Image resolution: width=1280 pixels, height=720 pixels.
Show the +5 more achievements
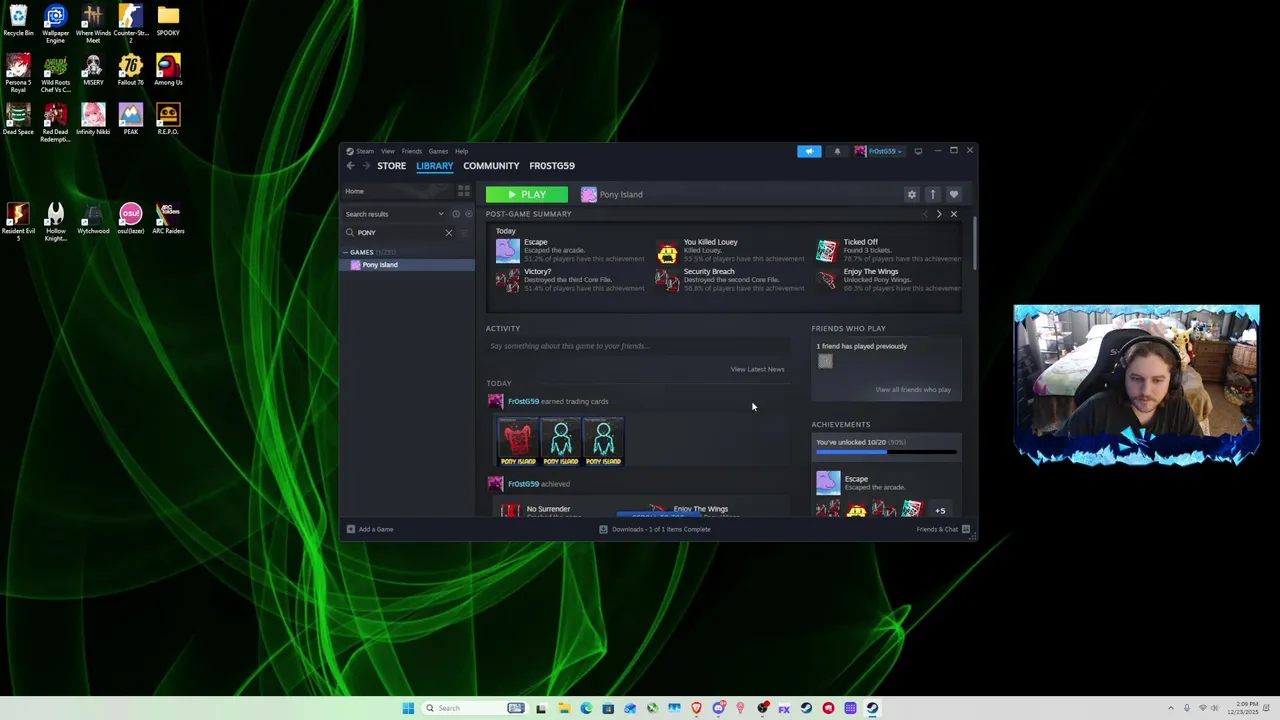coord(939,510)
